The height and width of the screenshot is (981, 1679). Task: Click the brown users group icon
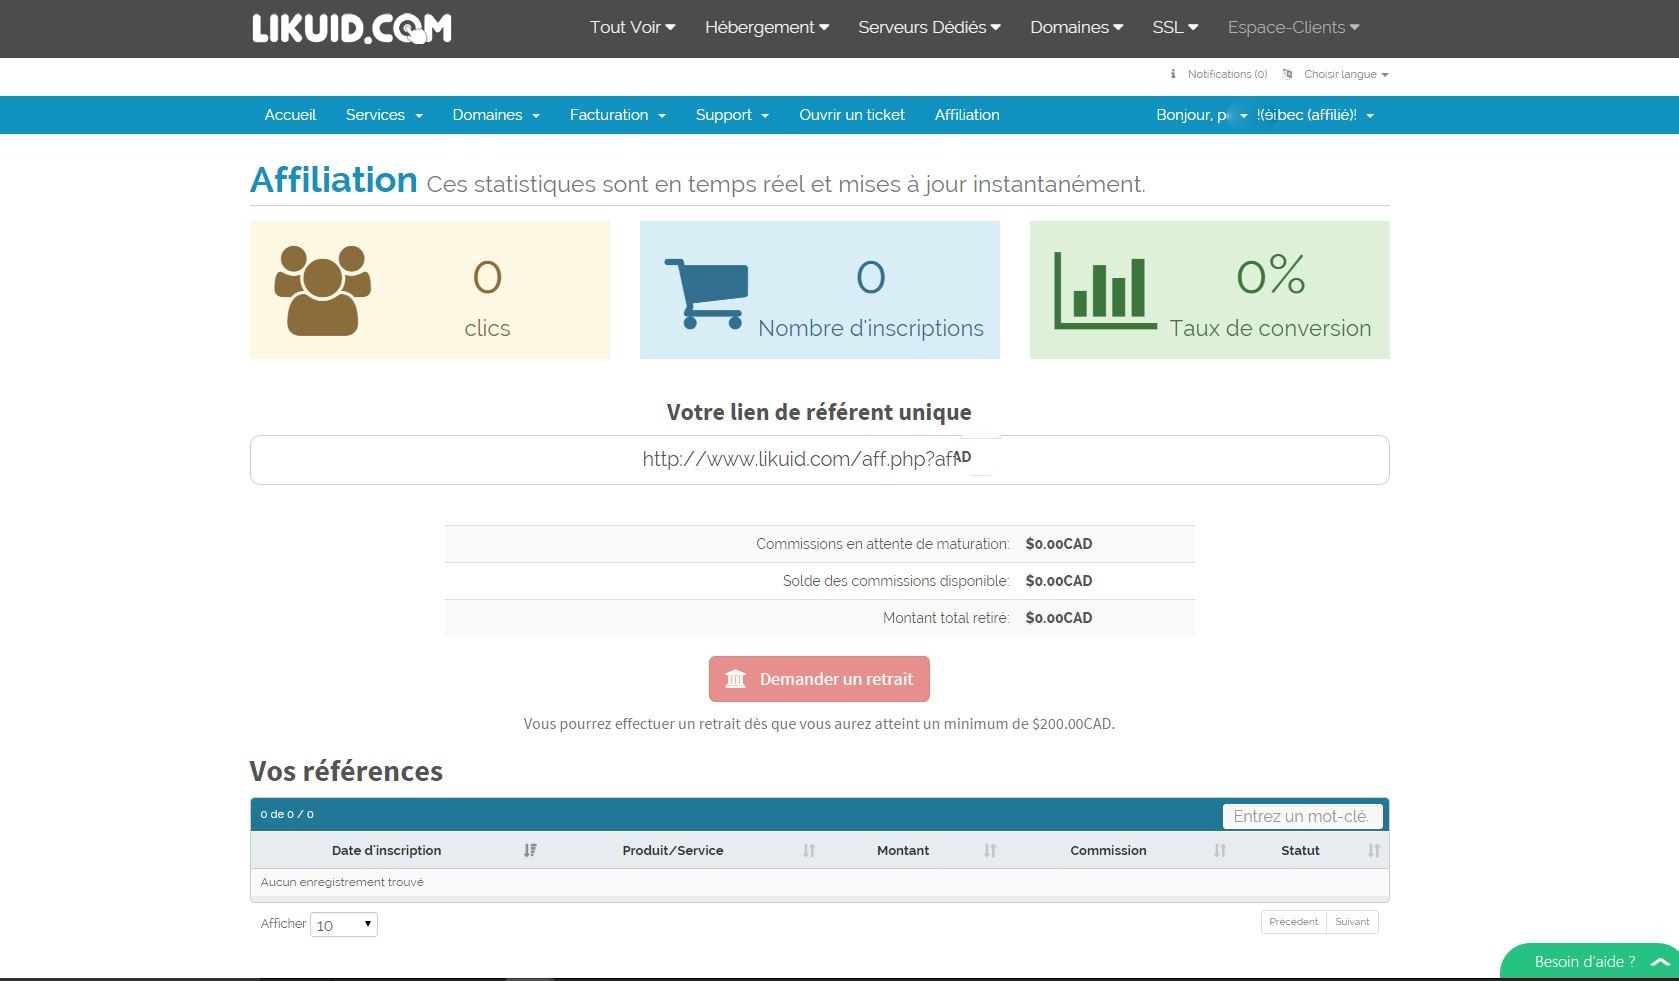(x=322, y=290)
